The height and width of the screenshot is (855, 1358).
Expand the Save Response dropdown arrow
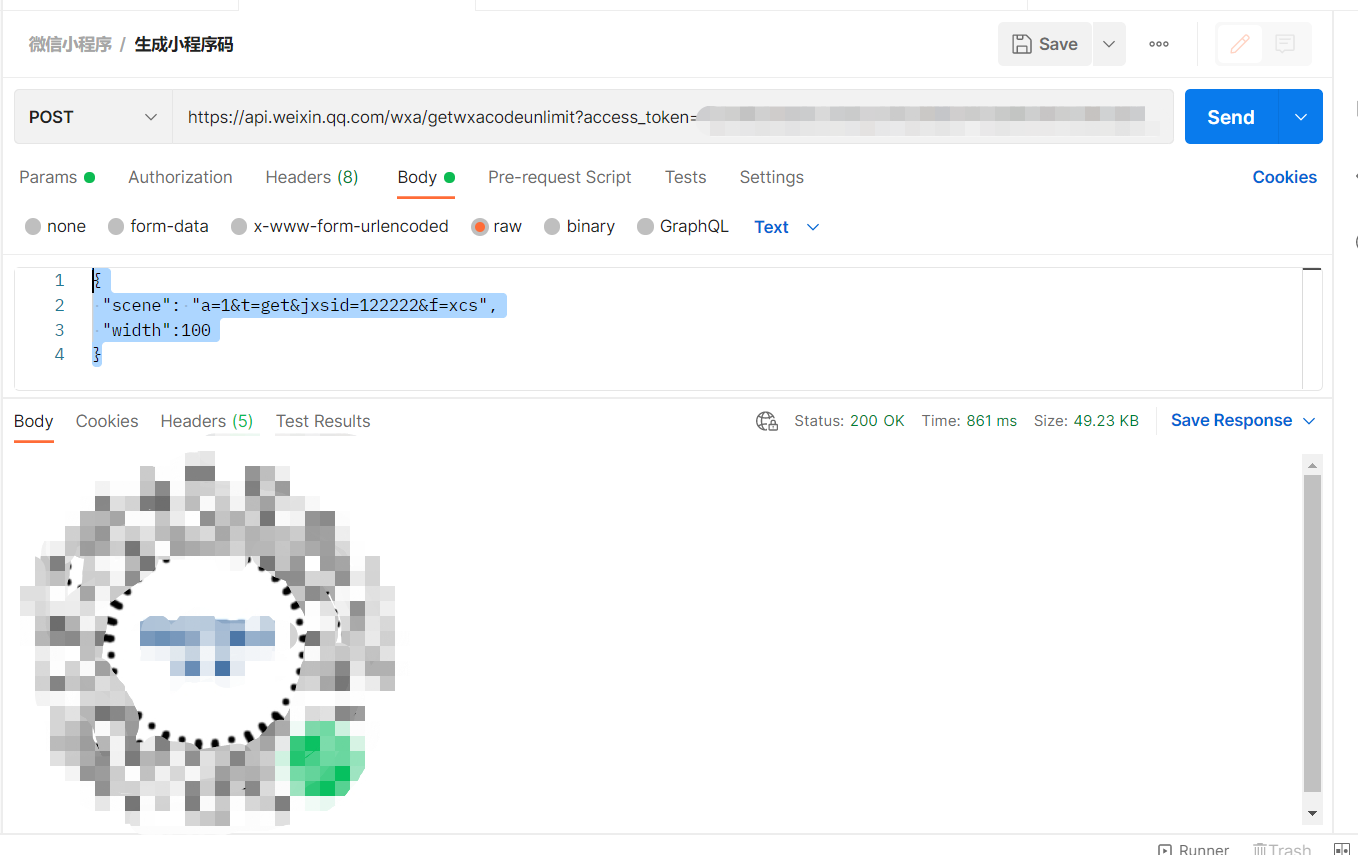click(x=1308, y=421)
